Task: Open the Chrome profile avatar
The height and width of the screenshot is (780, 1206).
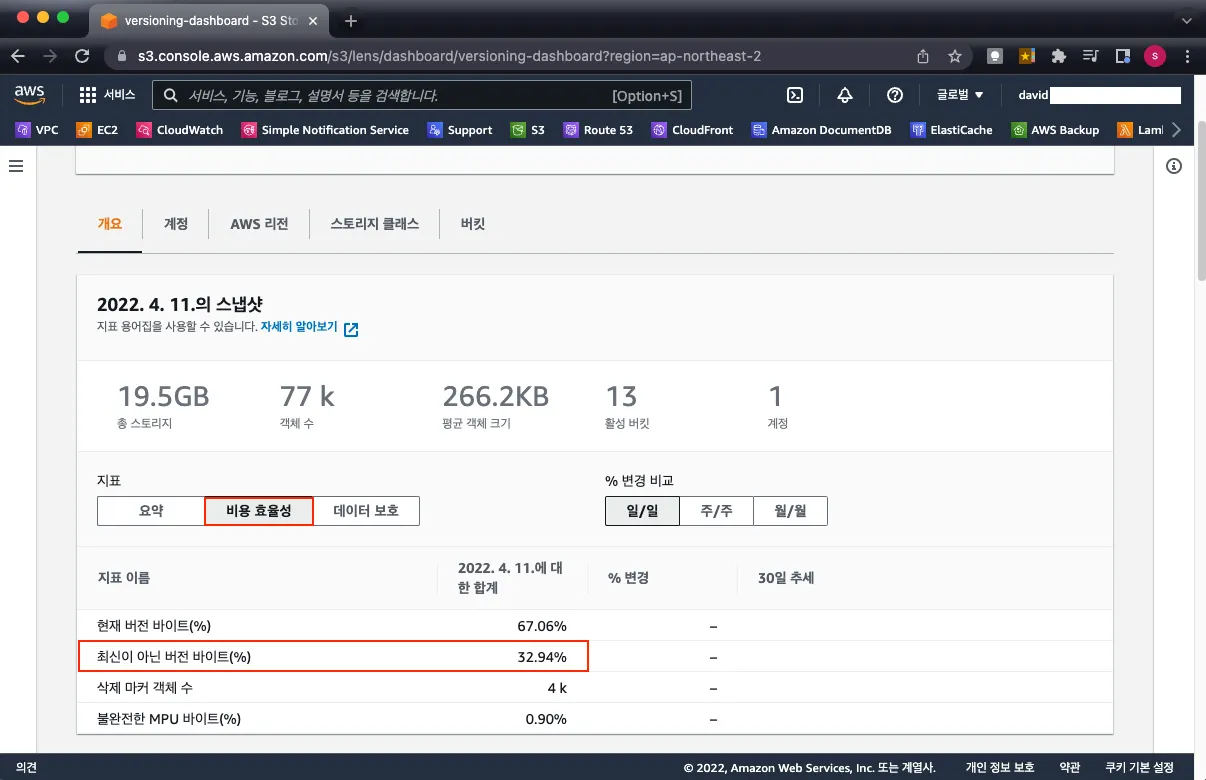Action: click(x=1155, y=56)
